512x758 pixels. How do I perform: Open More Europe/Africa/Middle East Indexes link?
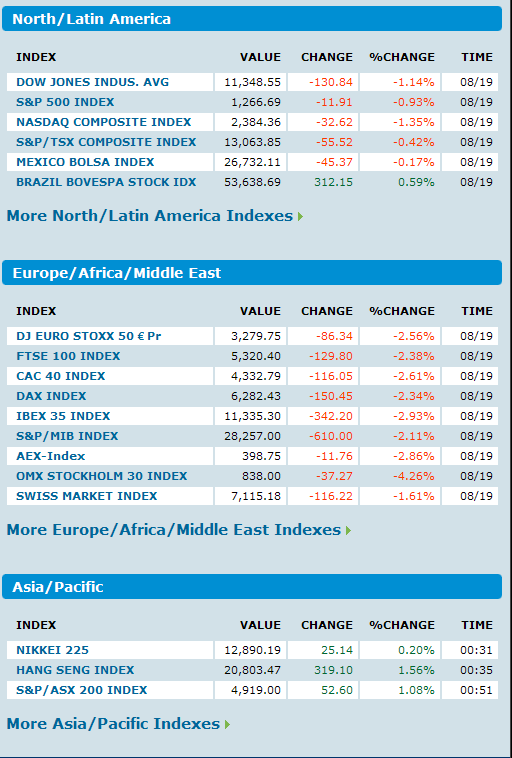click(x=174, y=530)
